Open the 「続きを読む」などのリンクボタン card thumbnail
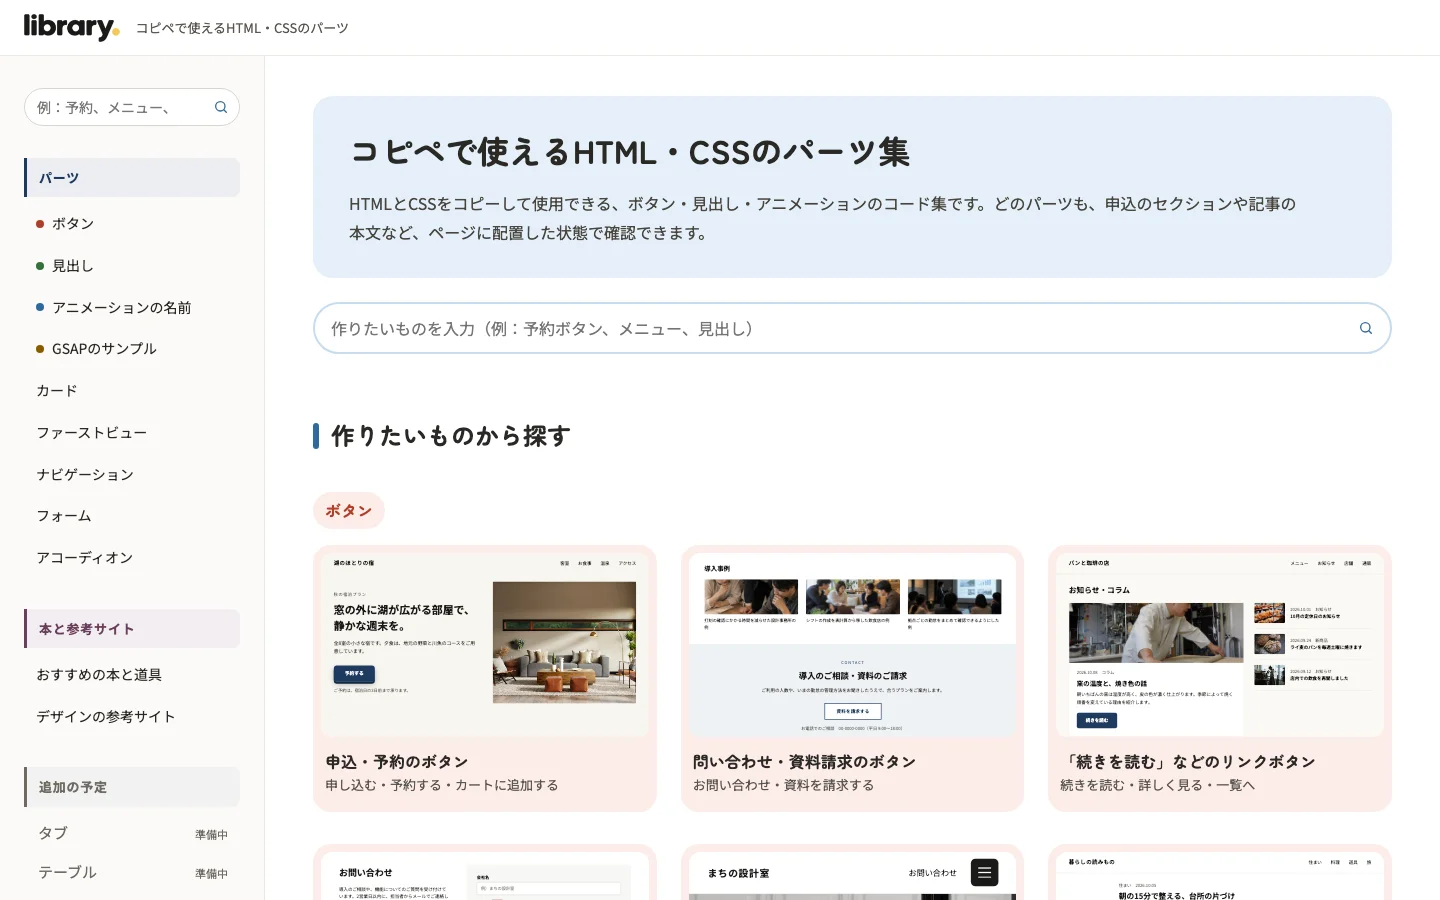The height and width of the screenshot is (900, 1440). point(1220,645)
